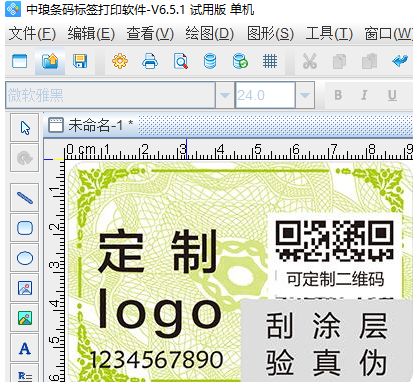This screenshot has height=382, width=417.
Task: Select the arrow pointer tool
Action: tap(25, 128)
